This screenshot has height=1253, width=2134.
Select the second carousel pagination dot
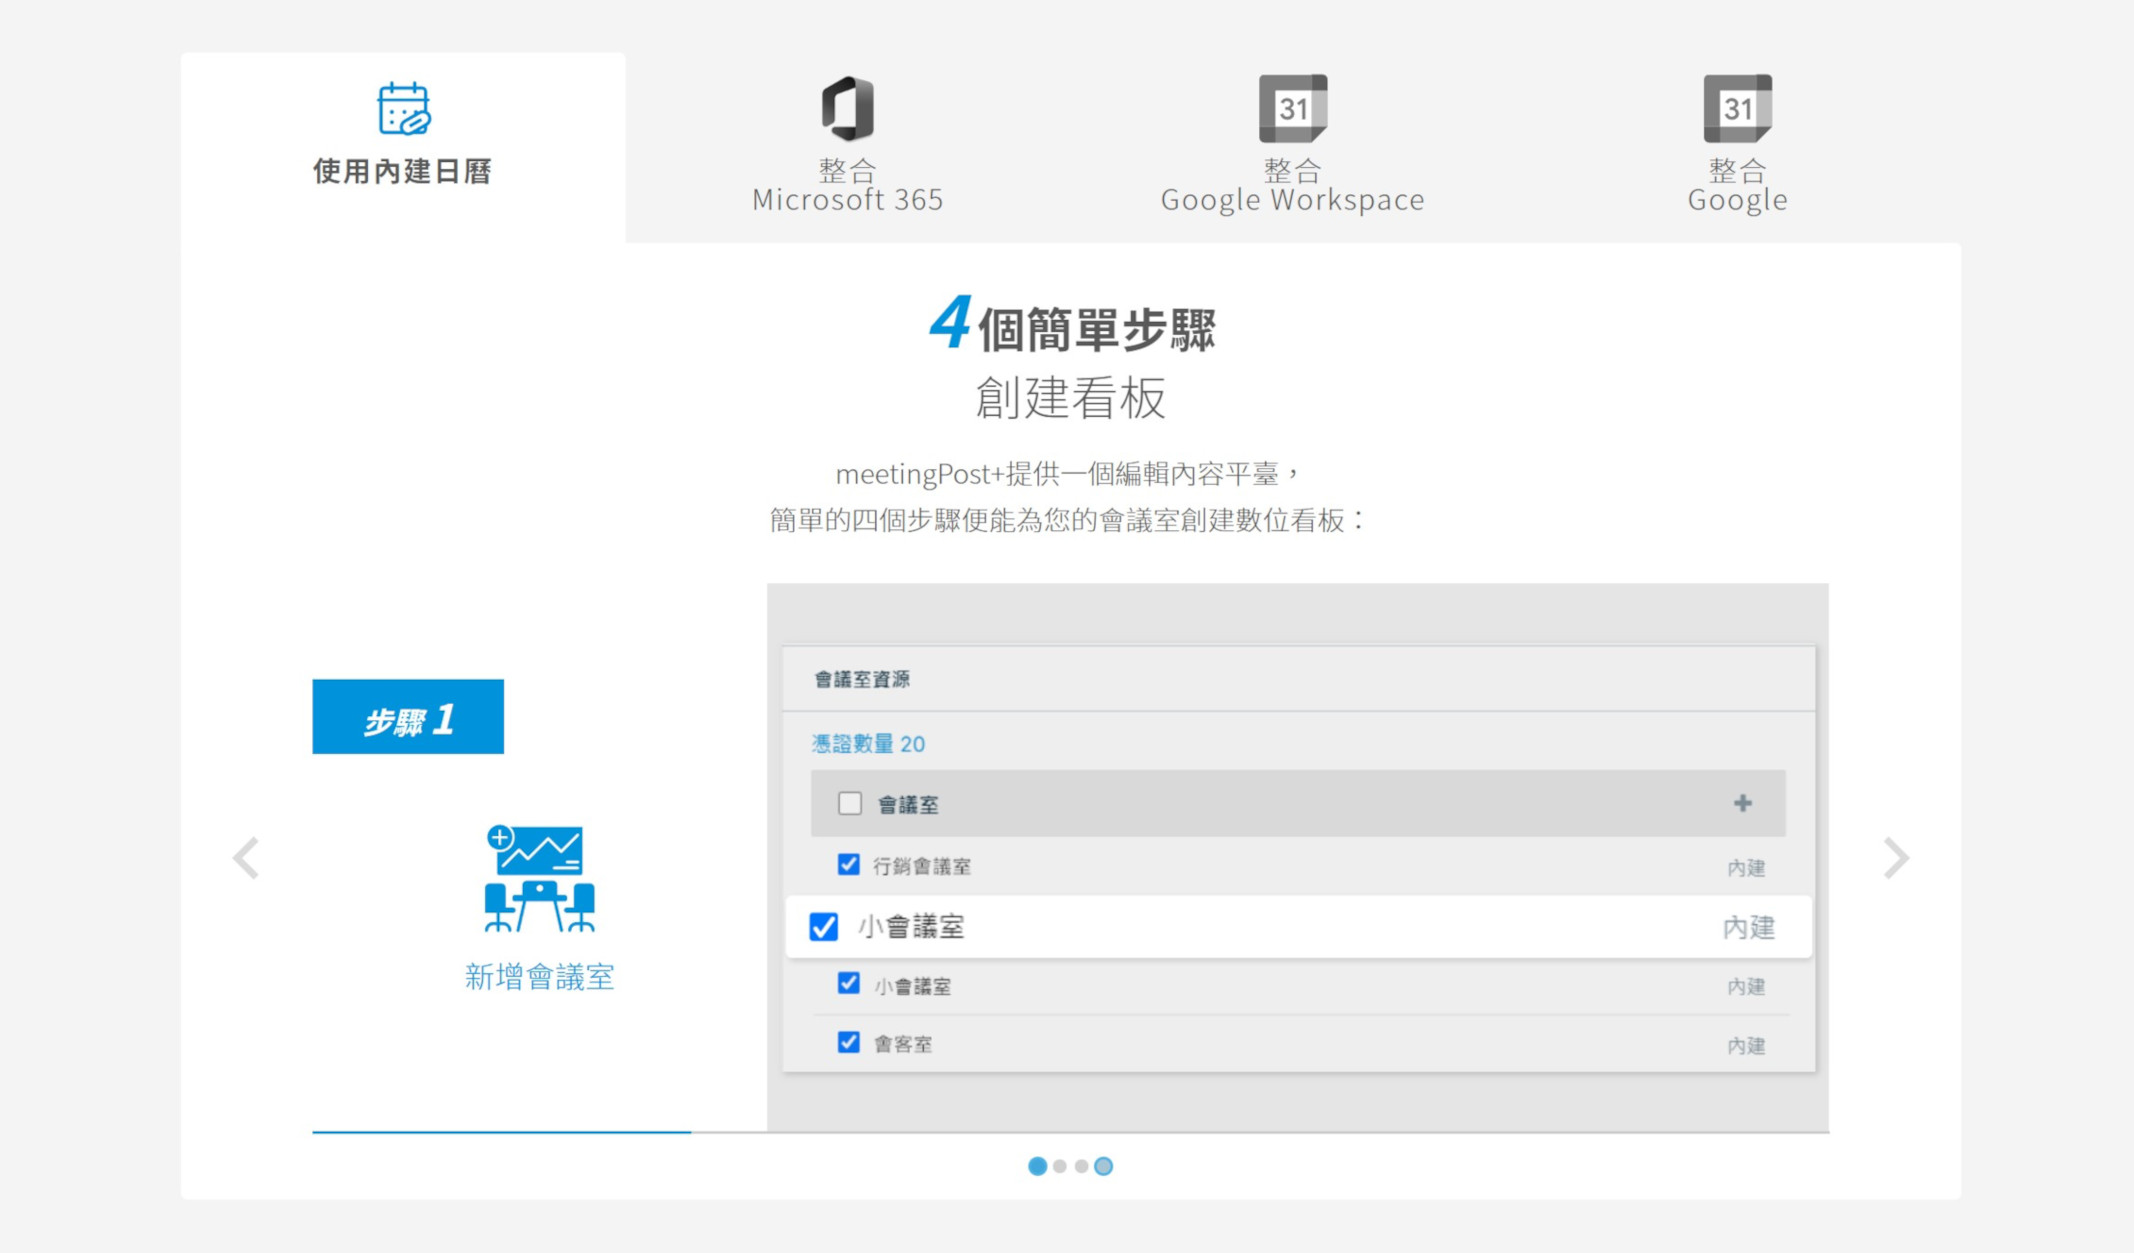(x=1060, y=1166)
